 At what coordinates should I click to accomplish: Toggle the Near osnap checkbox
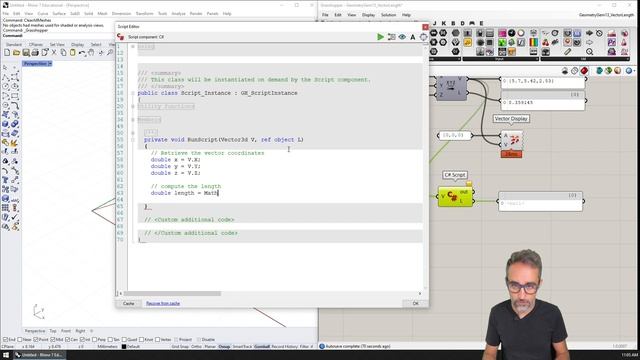[x=20, y=340]
